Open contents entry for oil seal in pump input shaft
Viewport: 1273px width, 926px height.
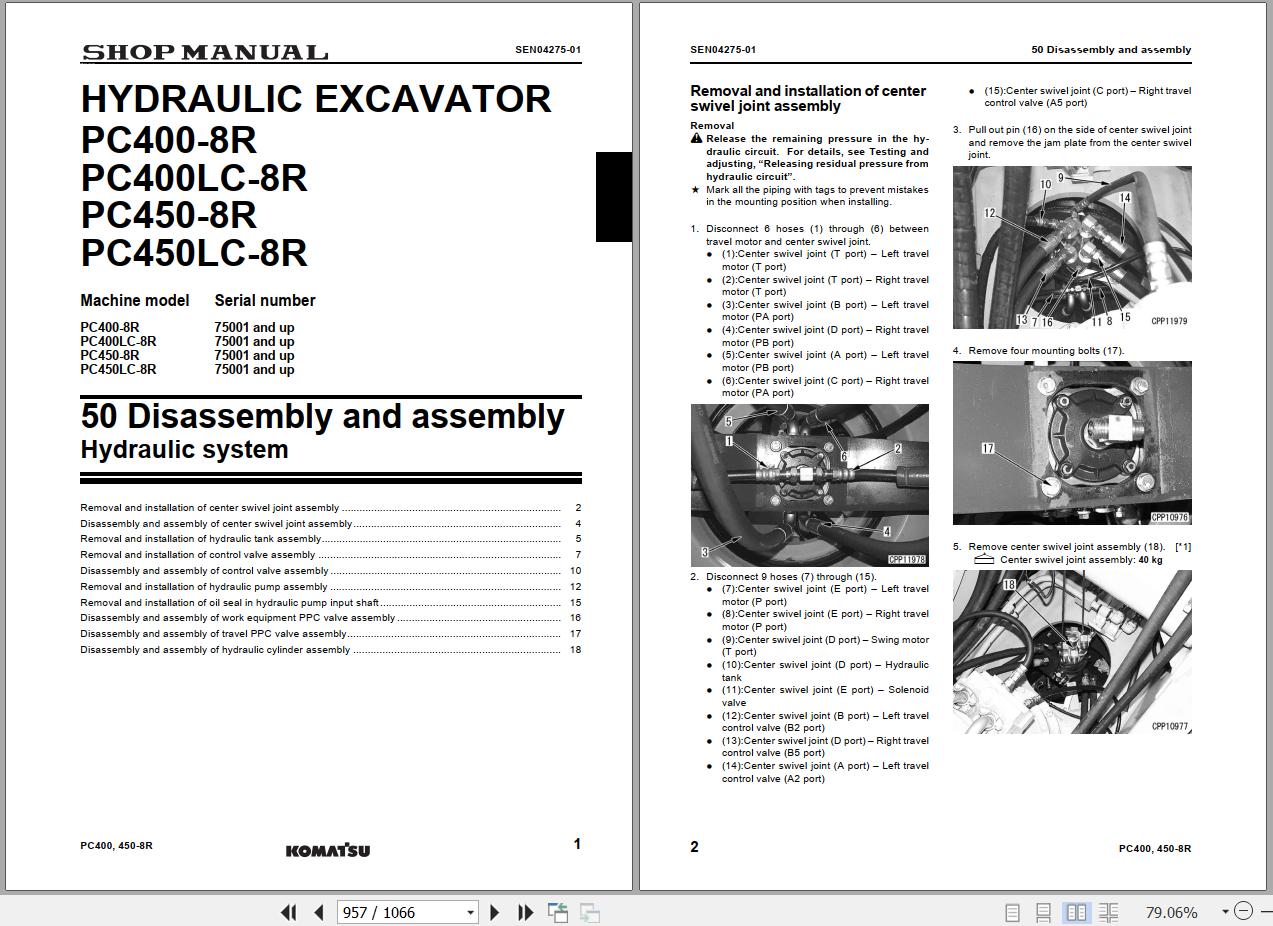[330, 603]
